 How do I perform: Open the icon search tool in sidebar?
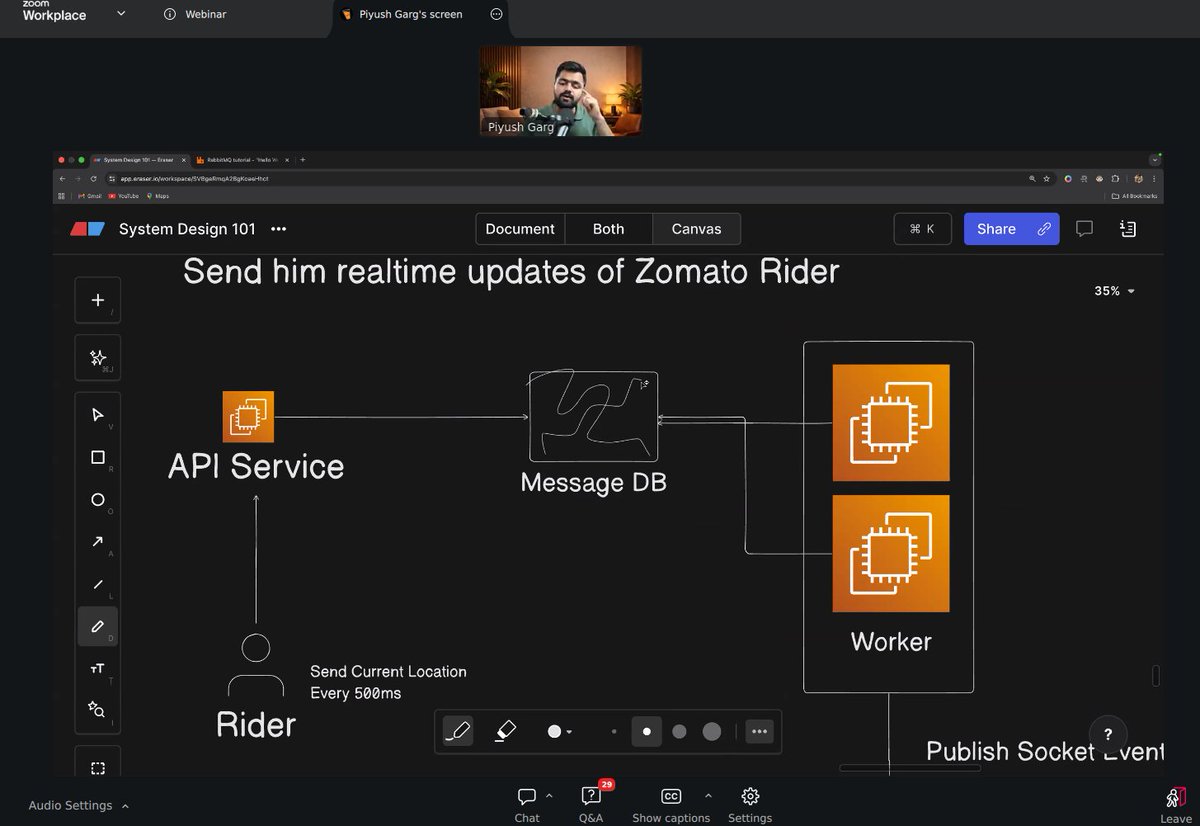point(98,709)
